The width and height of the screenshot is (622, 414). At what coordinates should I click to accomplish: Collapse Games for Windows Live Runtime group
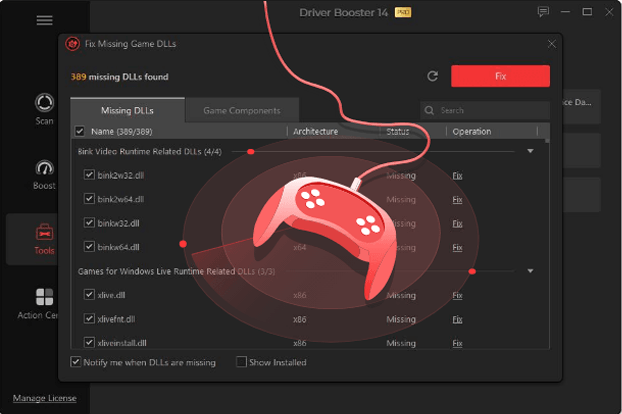pos(530,271)
